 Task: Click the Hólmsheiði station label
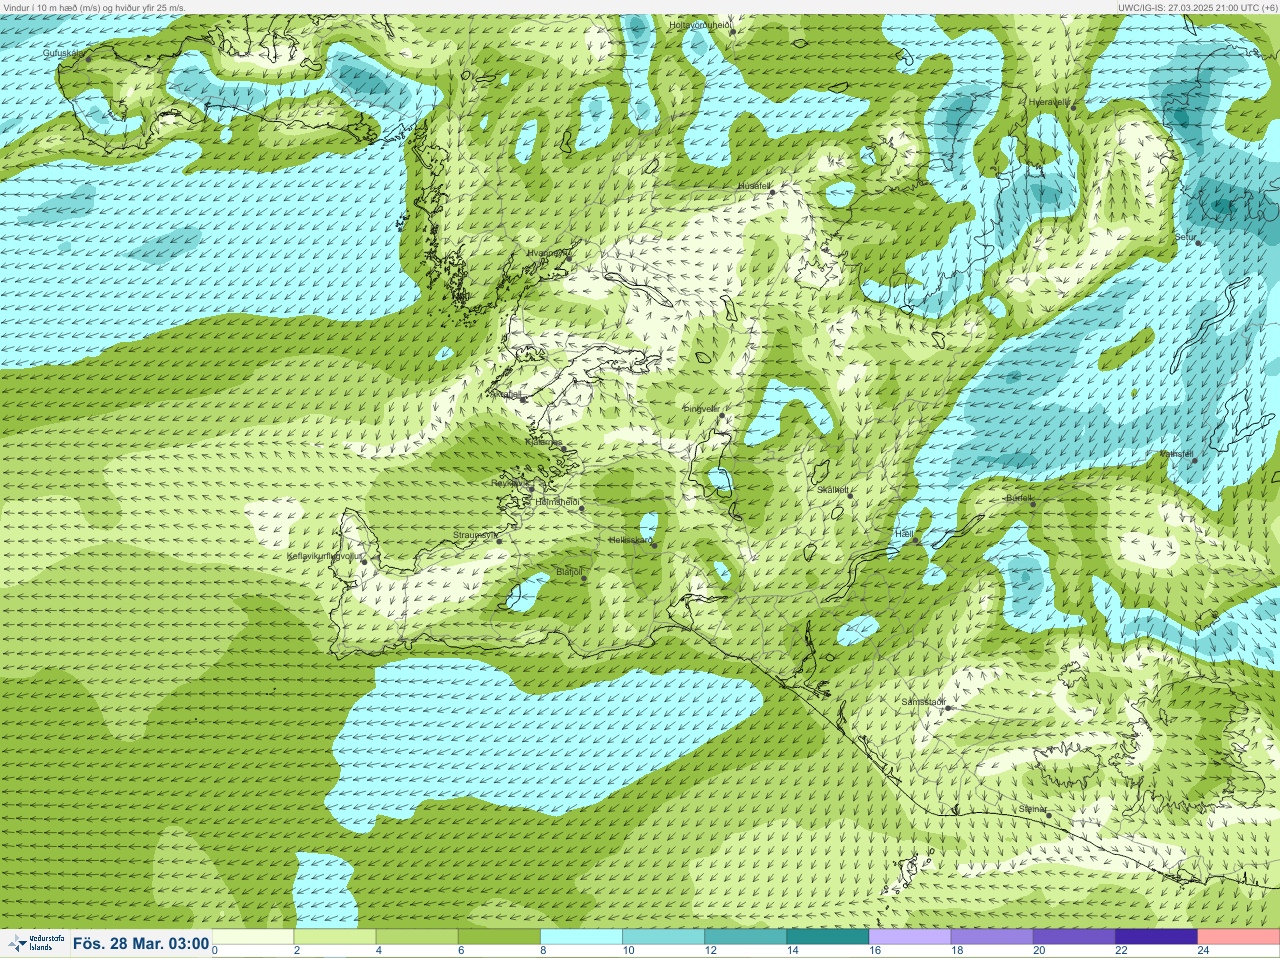click(558, 501)
